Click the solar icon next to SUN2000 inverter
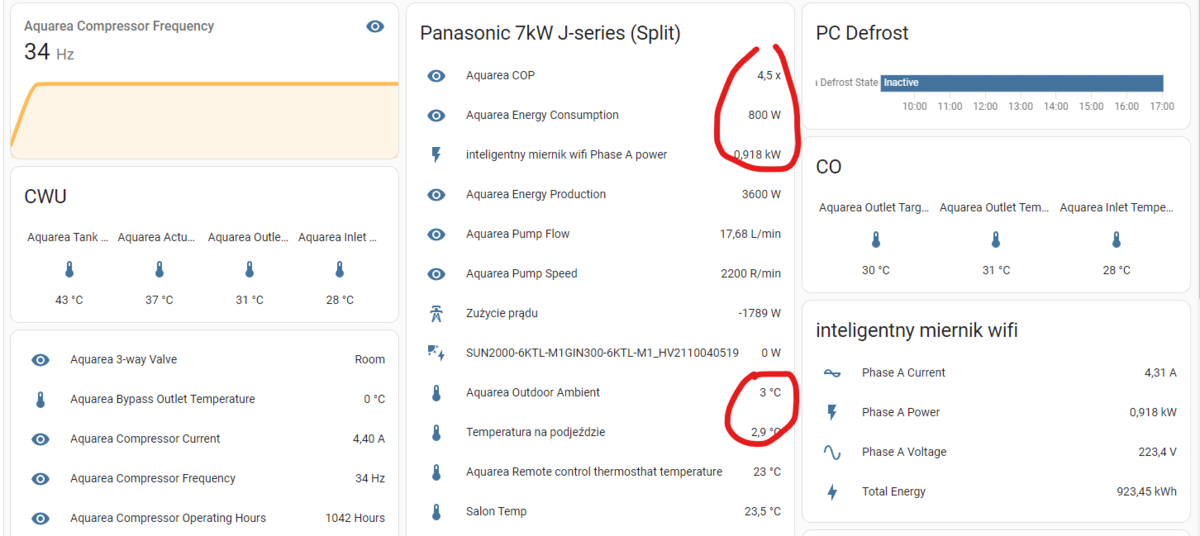The width and height of the screenshot is (1200, 536). (x=436, y=352)
